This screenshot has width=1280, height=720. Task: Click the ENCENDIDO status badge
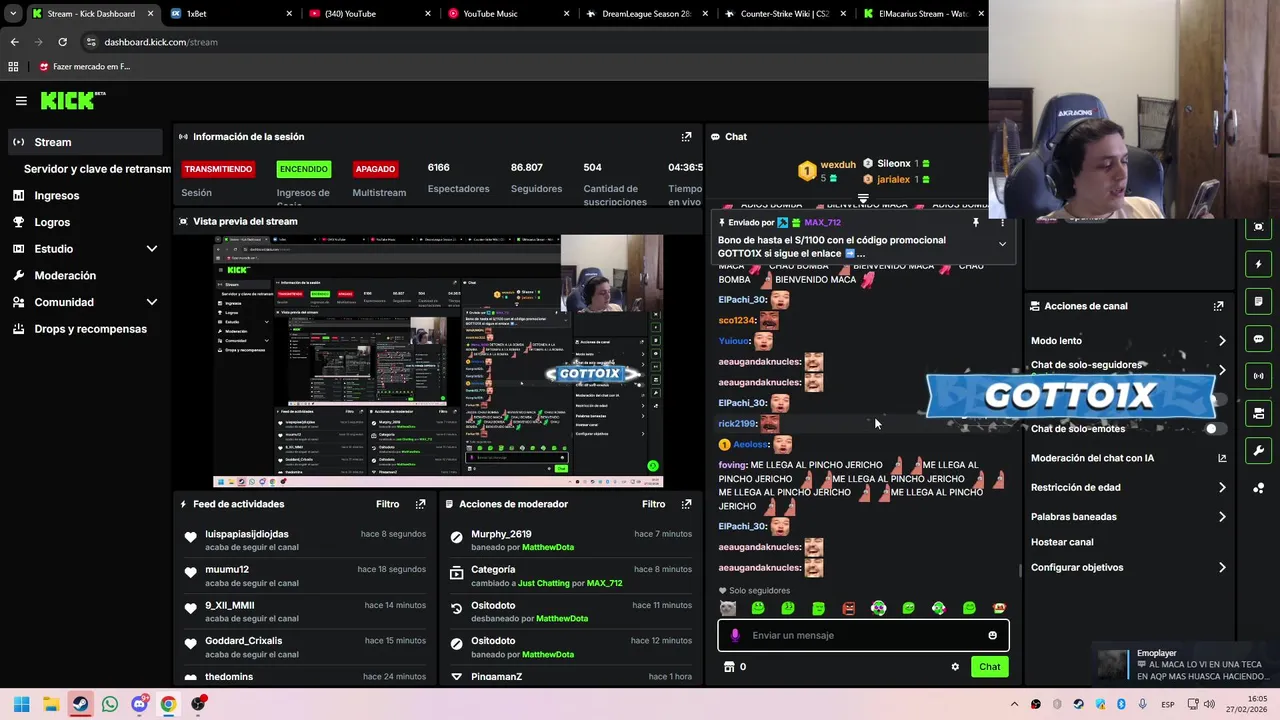tap(303, 169)
